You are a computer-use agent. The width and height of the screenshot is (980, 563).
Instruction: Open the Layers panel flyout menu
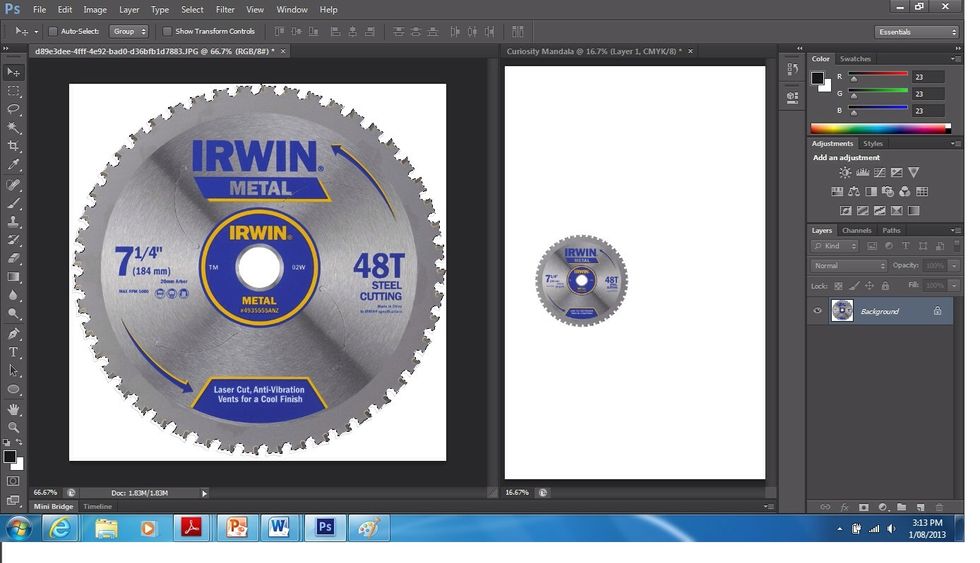pyautogui.click(x=954, y=231)
